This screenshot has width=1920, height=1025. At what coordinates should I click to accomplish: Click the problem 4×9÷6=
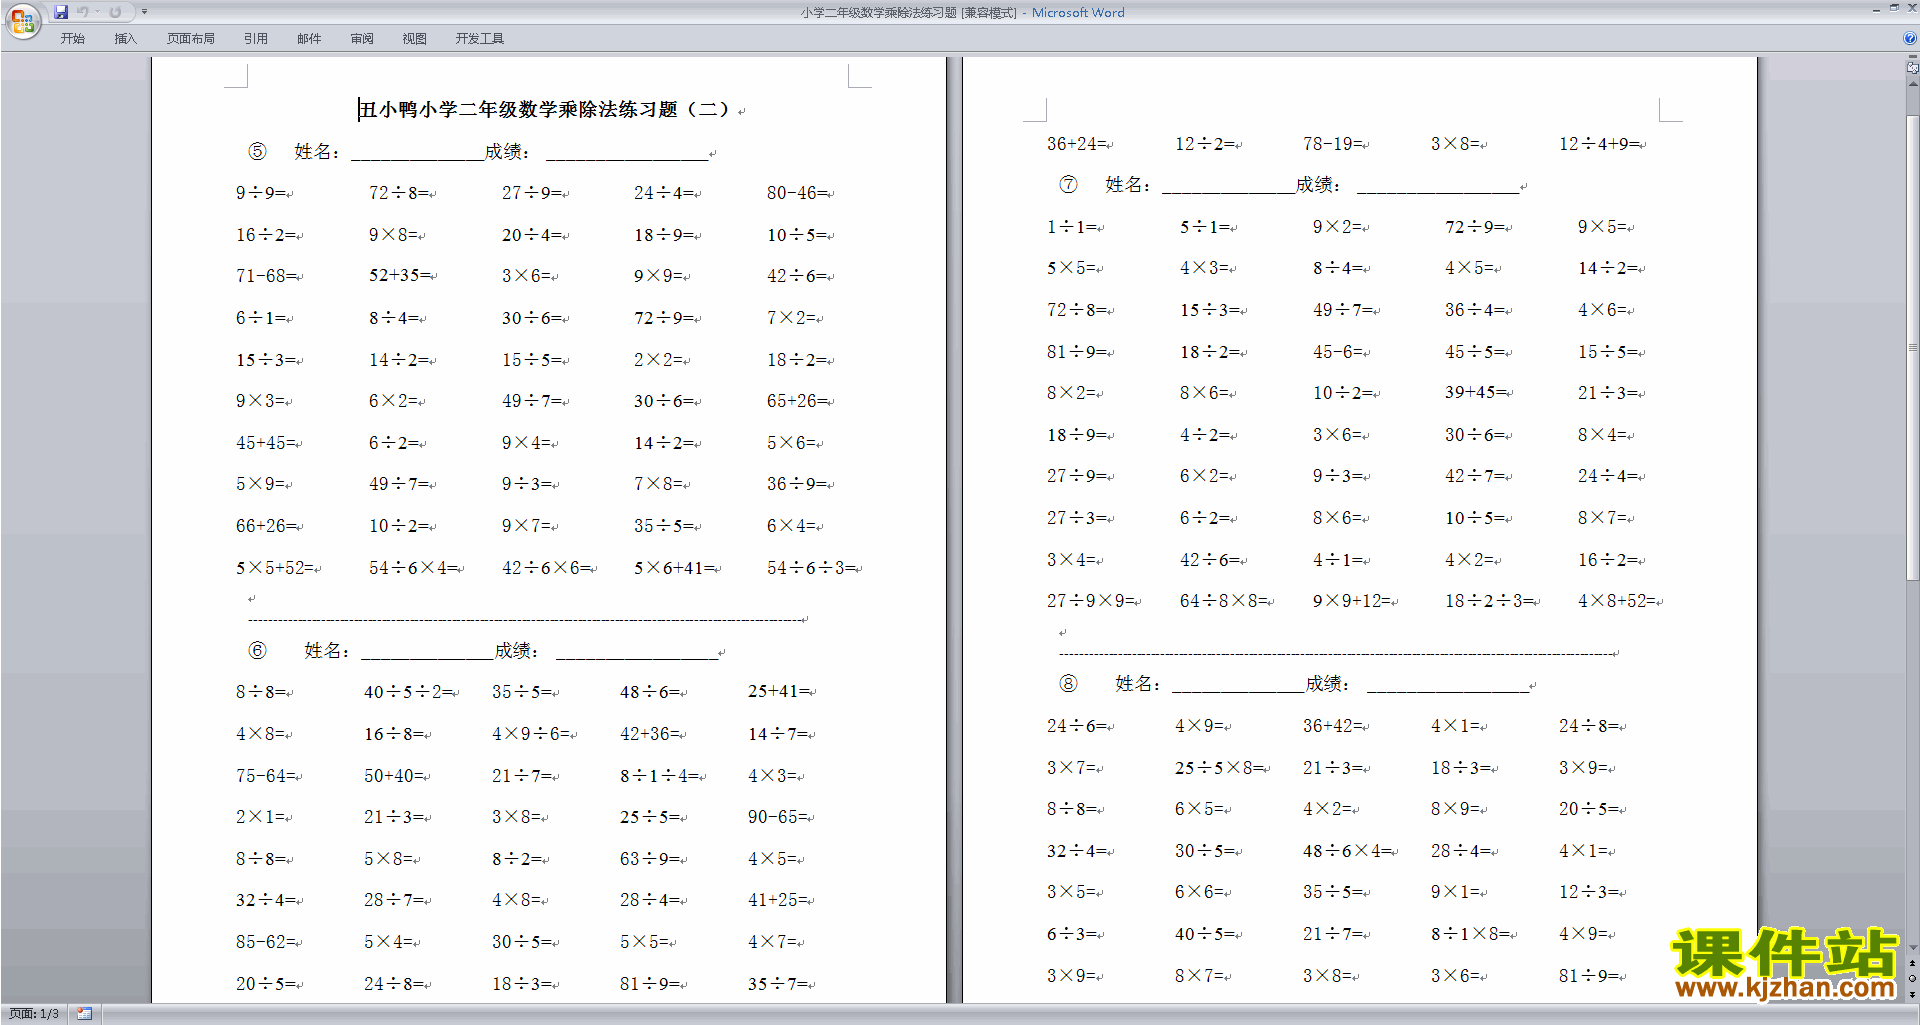[x=532, y=734]
